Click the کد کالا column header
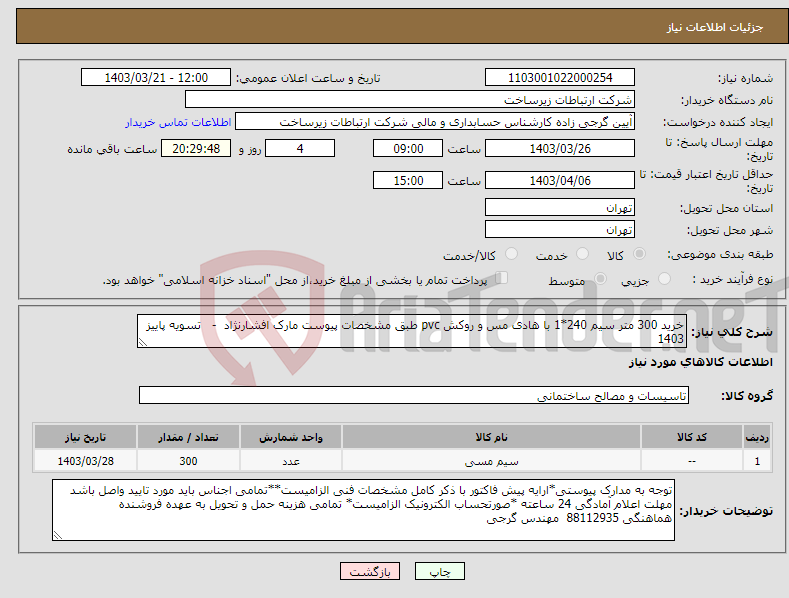This screenshot has width=789, height=598. 692,437
